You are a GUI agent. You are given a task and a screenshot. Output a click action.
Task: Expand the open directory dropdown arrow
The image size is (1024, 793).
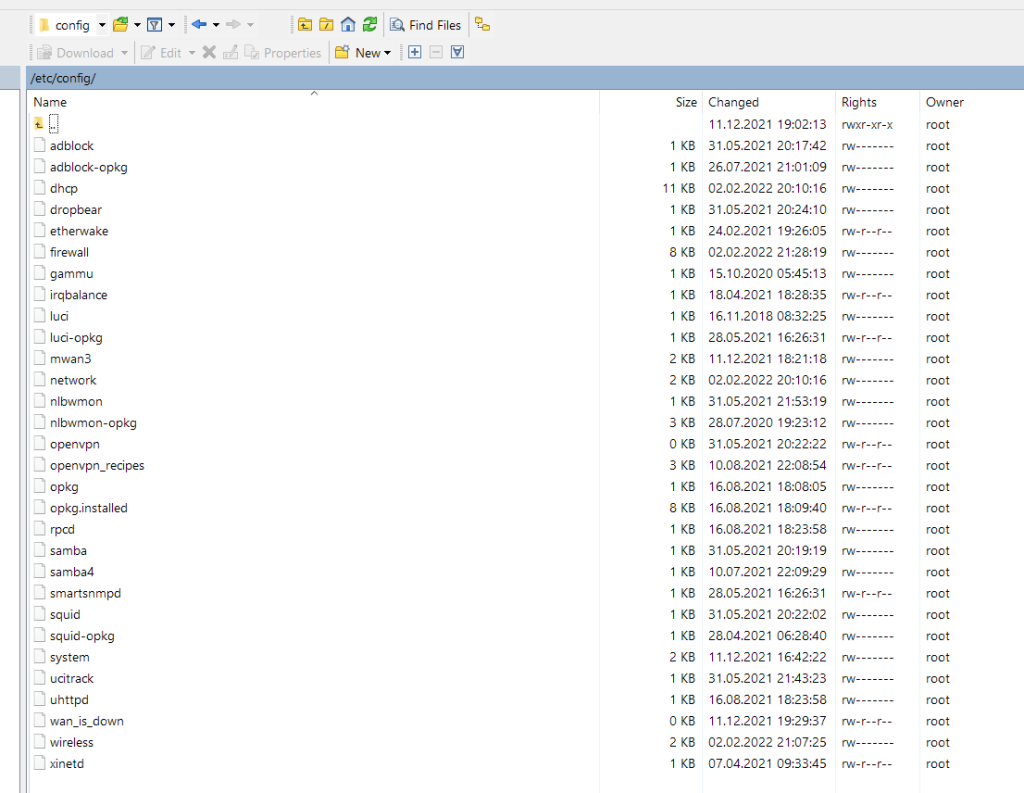click(137, 25)
